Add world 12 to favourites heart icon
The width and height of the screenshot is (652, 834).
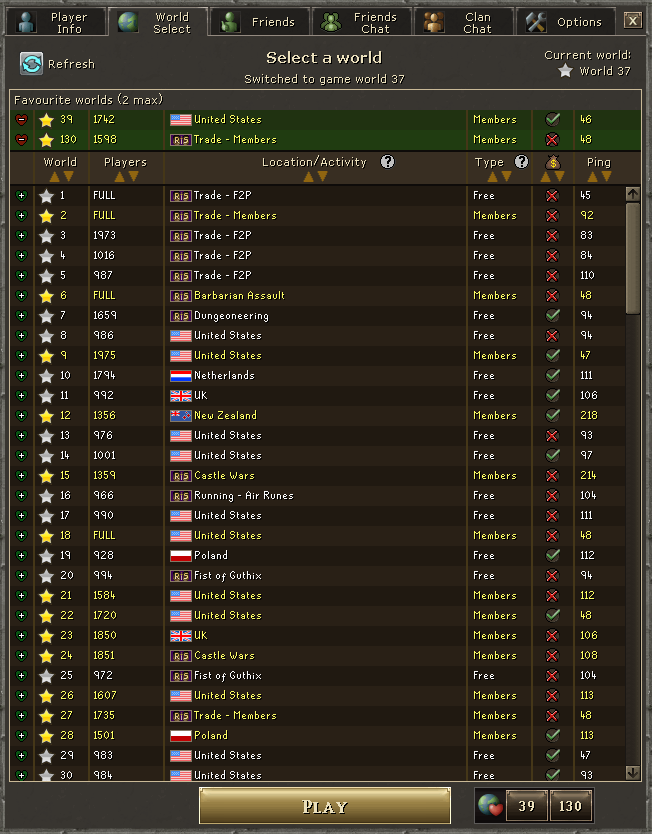point(21,415)
